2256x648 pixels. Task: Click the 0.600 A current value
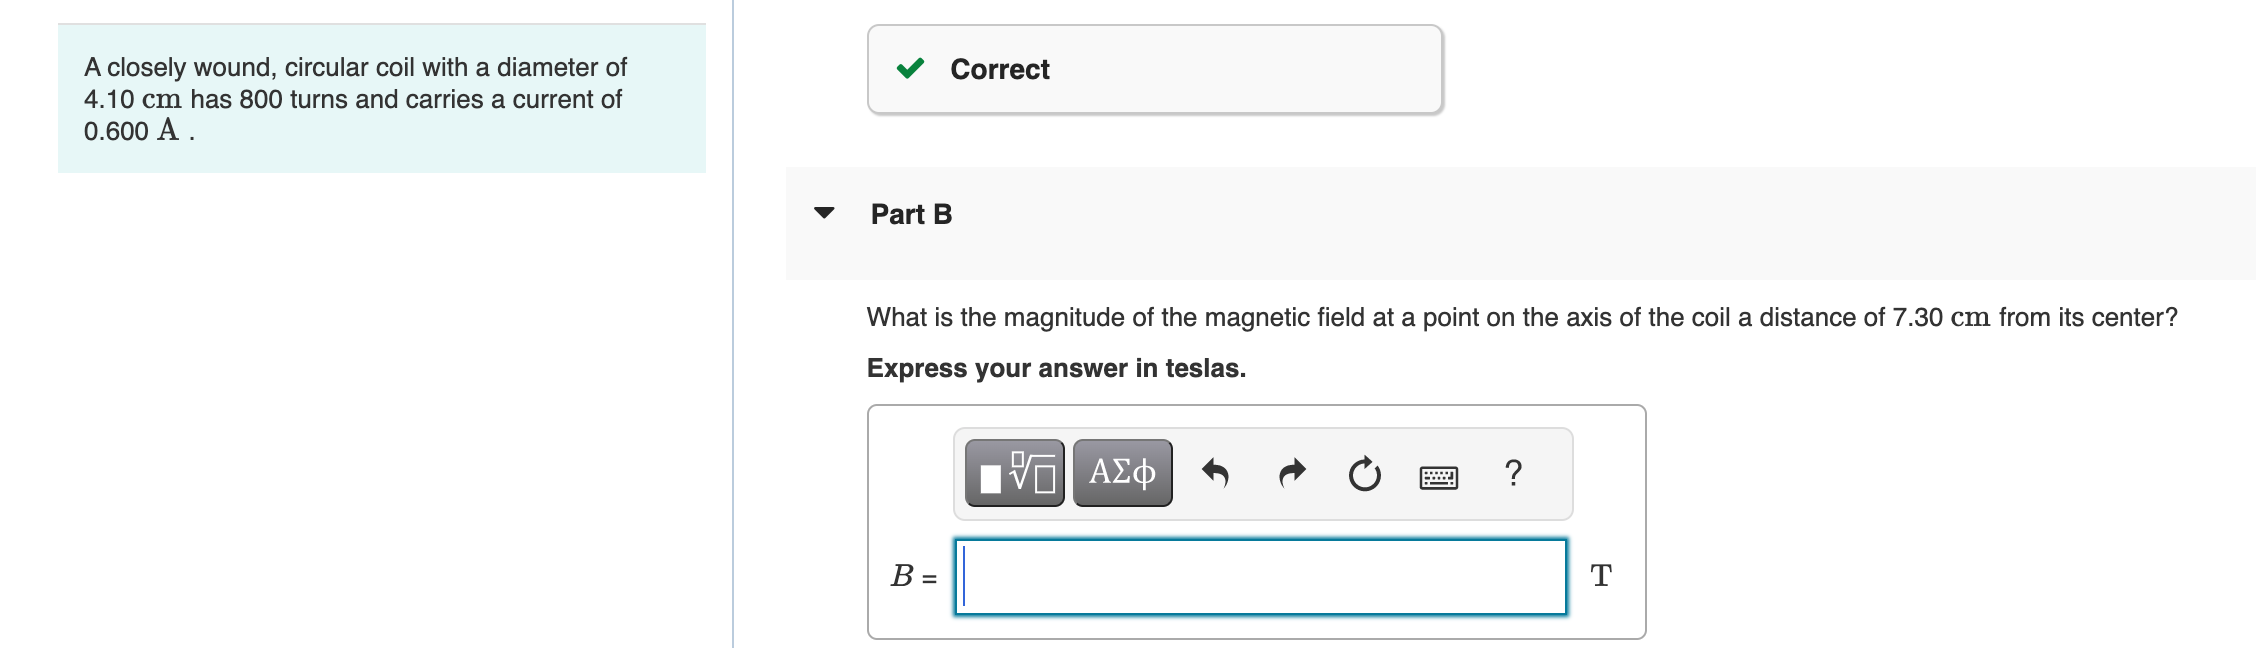(x=131, y=131)
